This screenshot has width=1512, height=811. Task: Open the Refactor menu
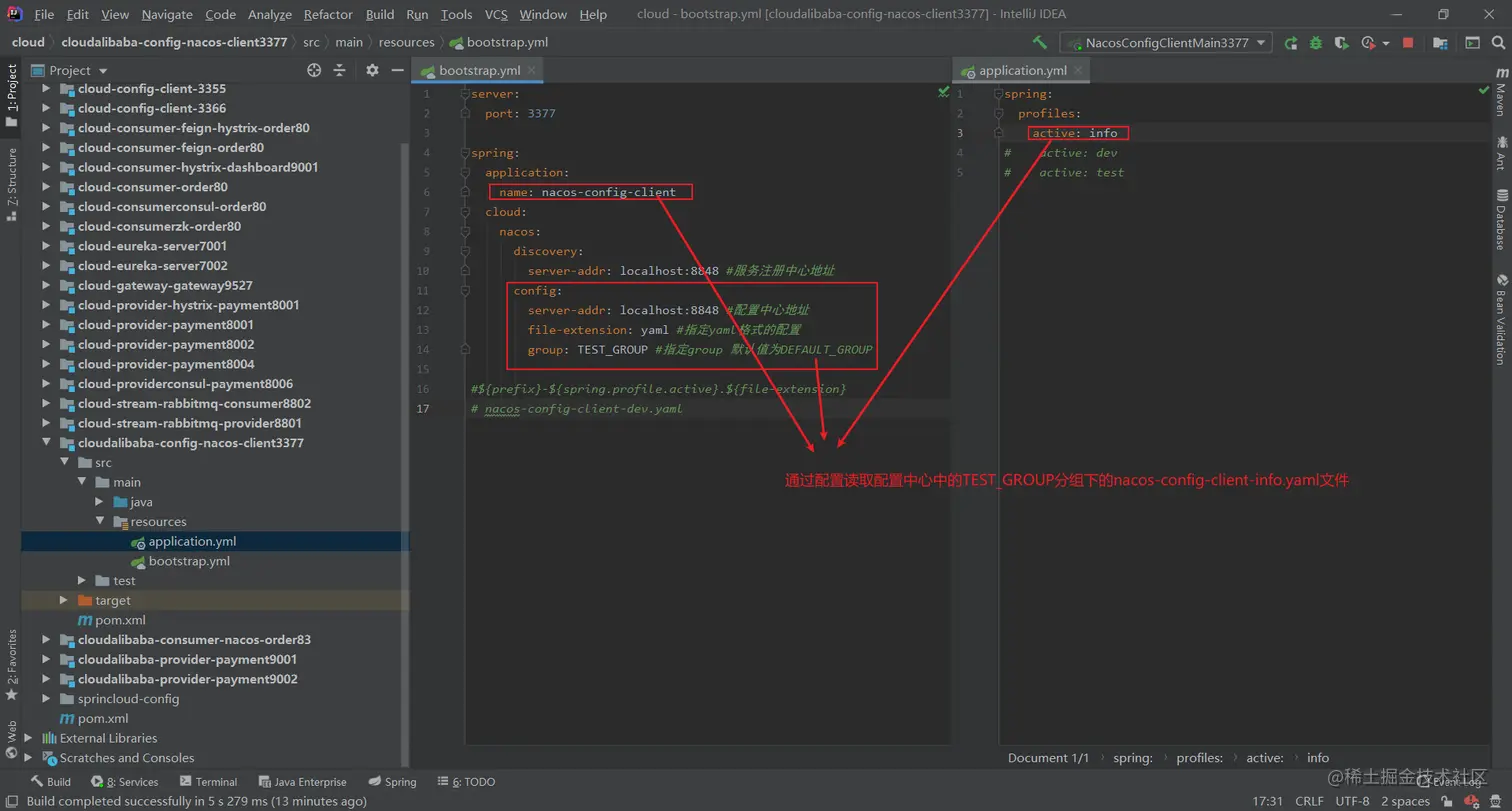328,14
